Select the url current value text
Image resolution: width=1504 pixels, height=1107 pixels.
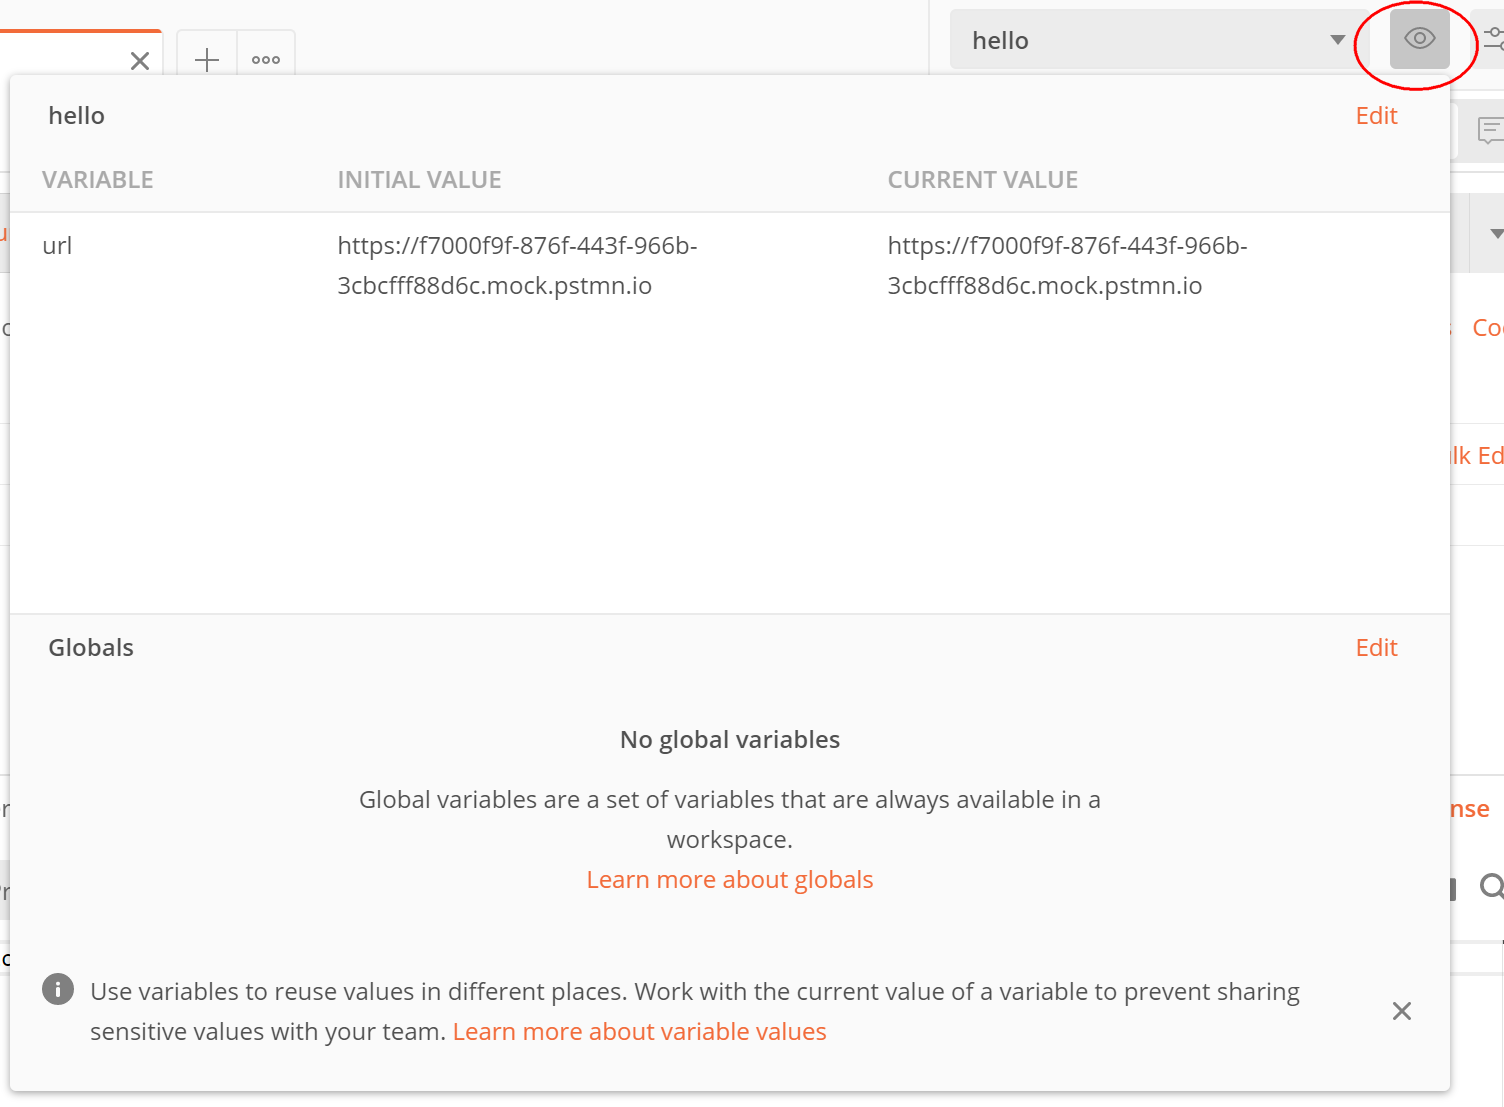(x=1067, y=266)
